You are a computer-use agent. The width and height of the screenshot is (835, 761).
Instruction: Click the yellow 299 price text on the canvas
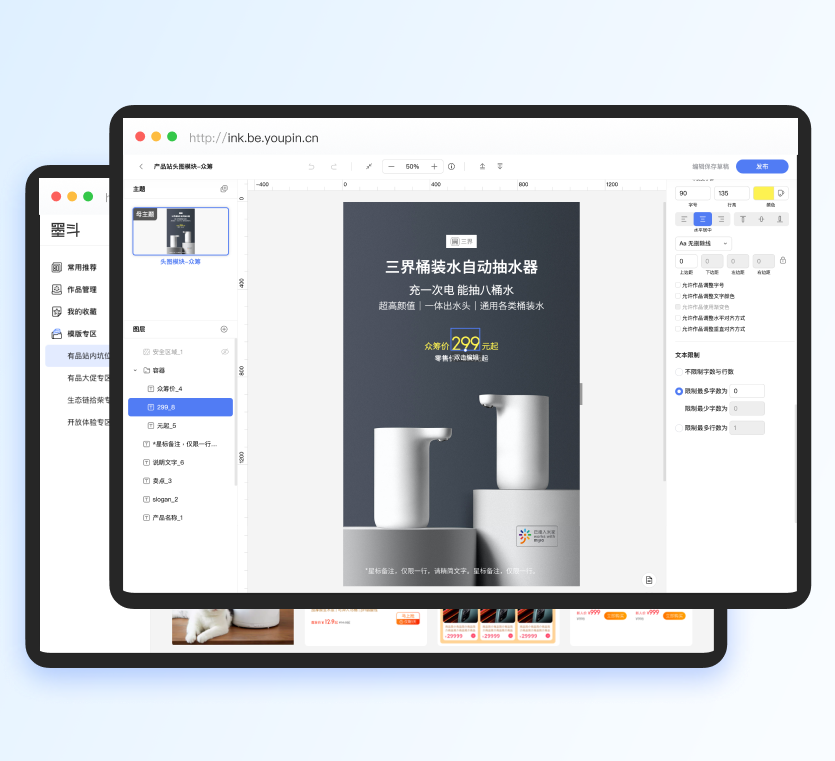click(x=465, y=344)
